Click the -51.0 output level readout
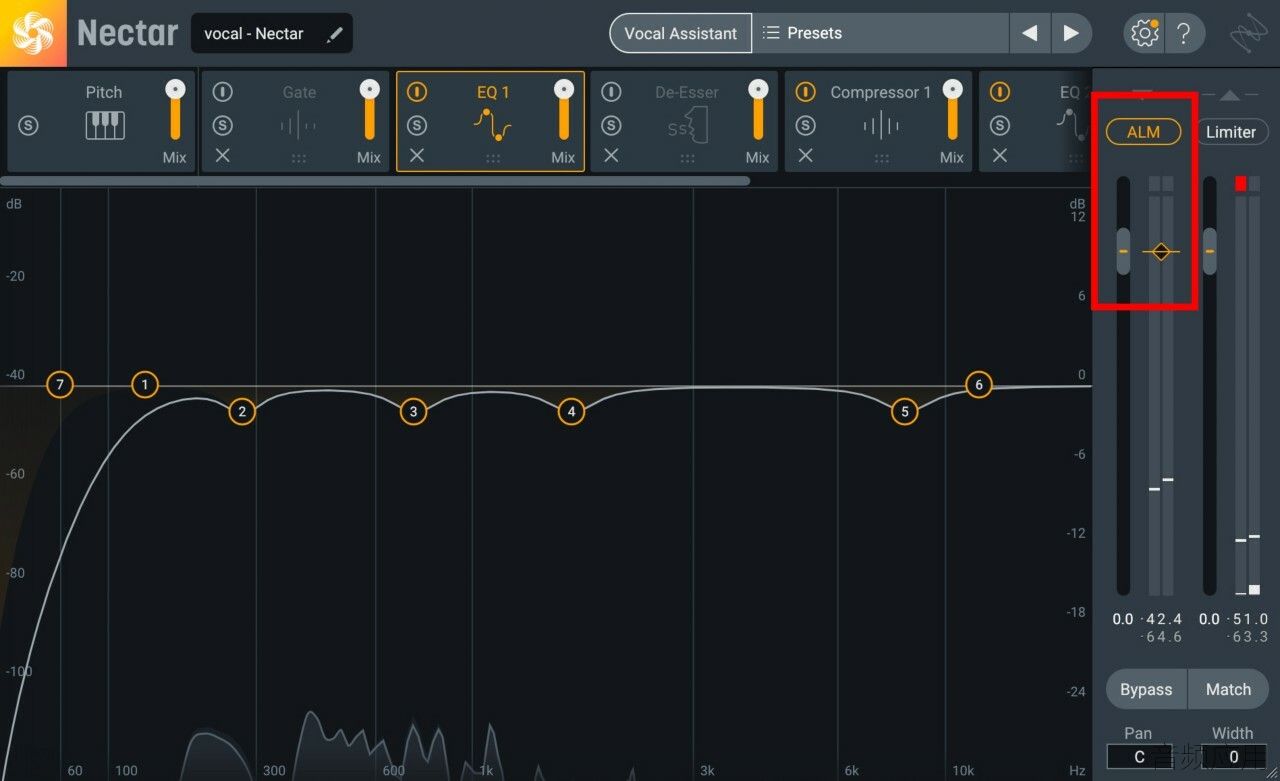This screenshot has width=1280, height=781. 1247,619
